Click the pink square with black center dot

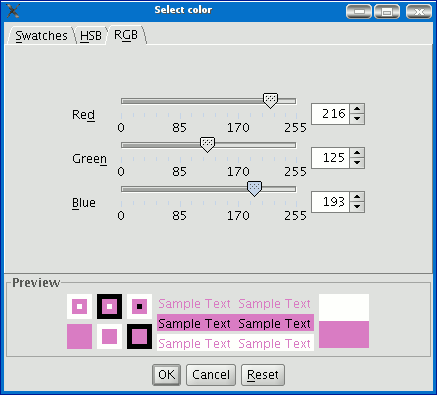[139, 306]
